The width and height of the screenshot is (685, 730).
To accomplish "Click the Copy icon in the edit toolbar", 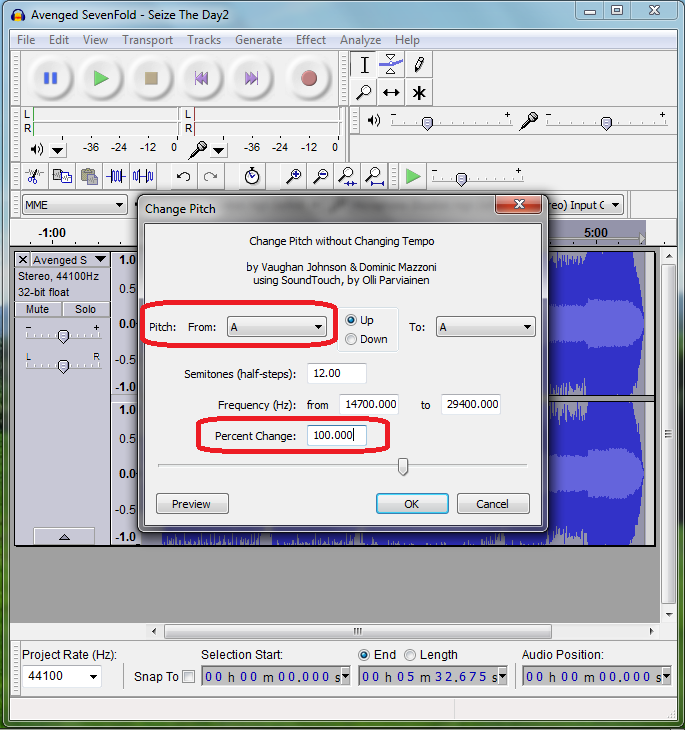I will tap(62, 176).
